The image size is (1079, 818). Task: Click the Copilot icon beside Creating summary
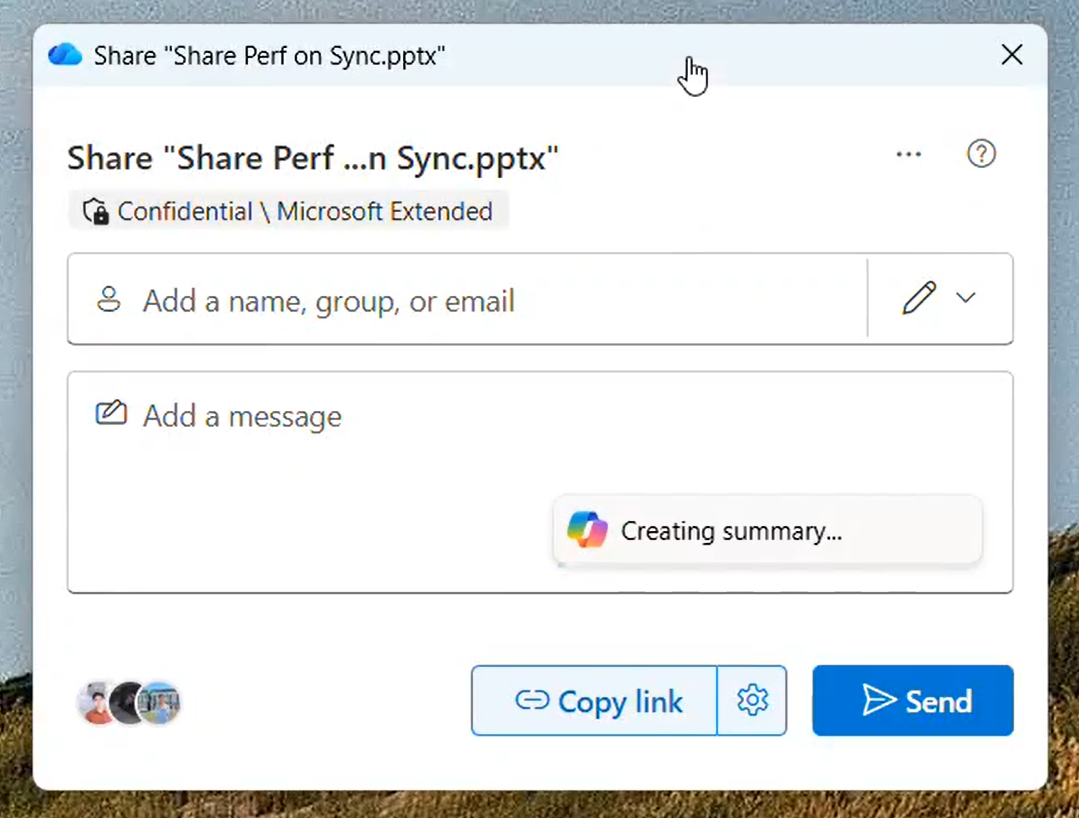coord(587,530)
